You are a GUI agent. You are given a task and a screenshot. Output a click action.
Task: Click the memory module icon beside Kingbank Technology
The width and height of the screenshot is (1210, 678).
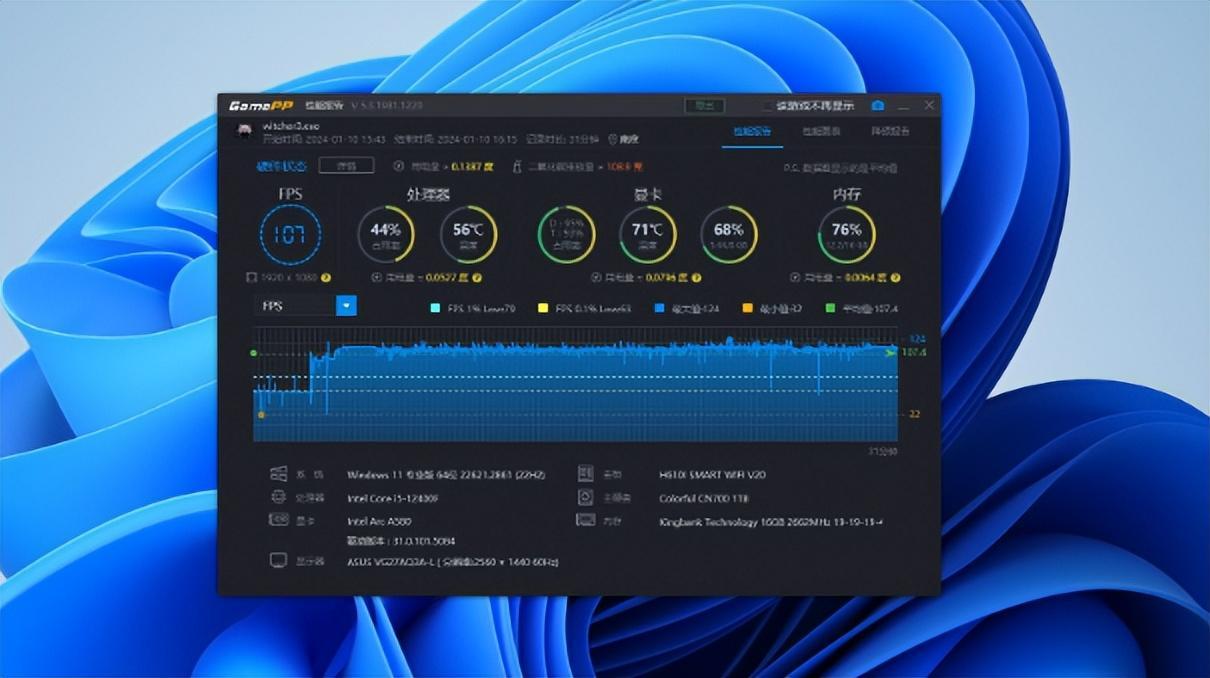coord(586,520)
